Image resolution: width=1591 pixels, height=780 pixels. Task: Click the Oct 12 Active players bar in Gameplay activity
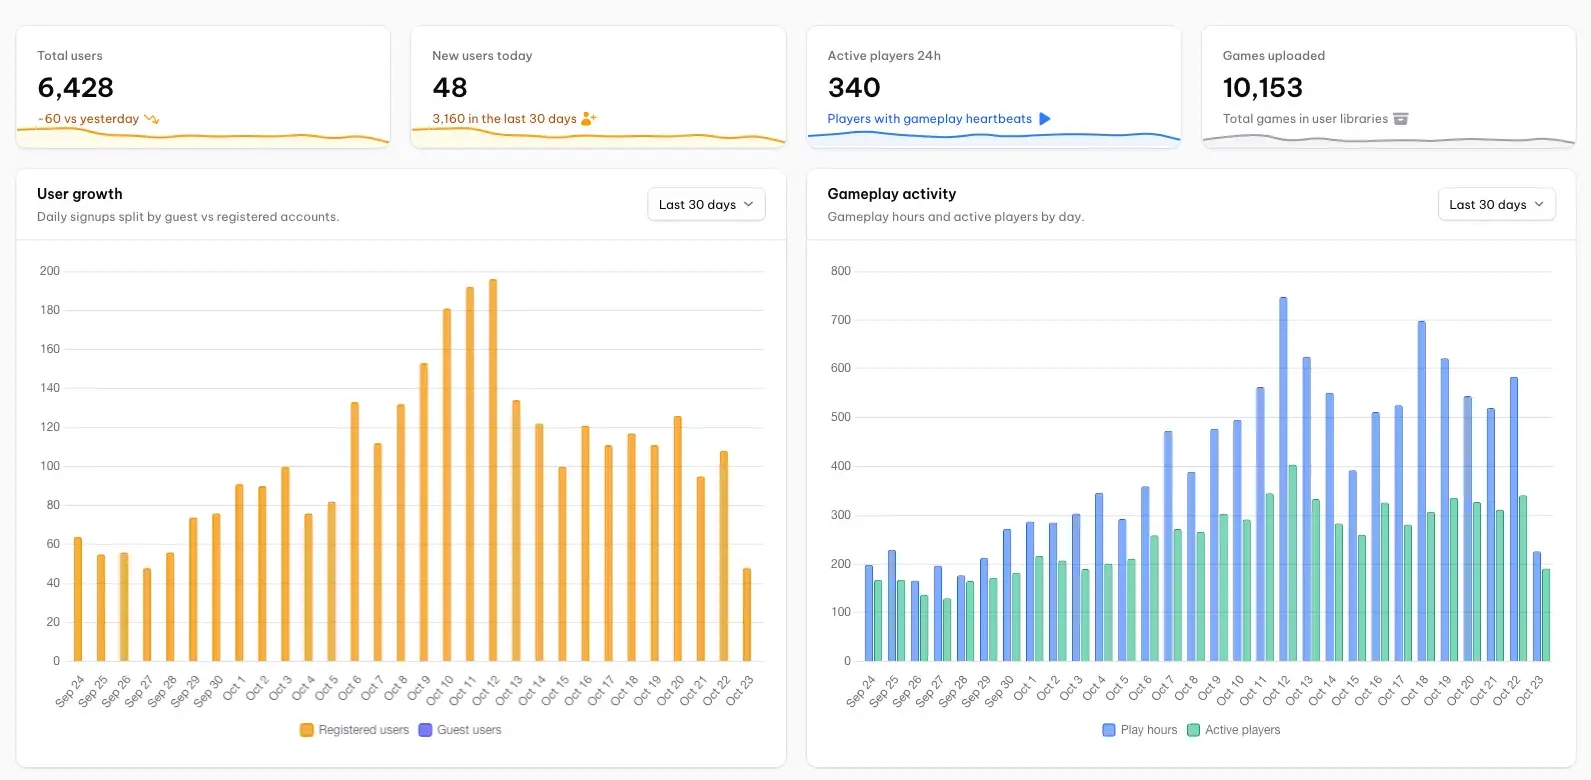pos(1292,563)
